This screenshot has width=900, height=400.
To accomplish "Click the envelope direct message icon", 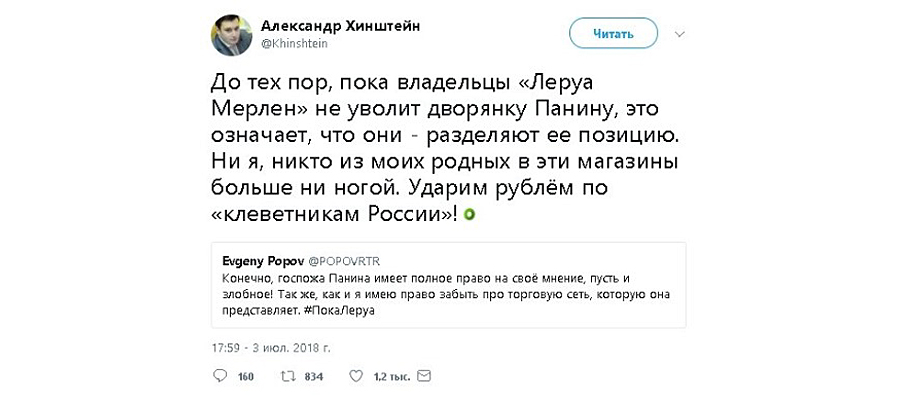I will (424, 376).
